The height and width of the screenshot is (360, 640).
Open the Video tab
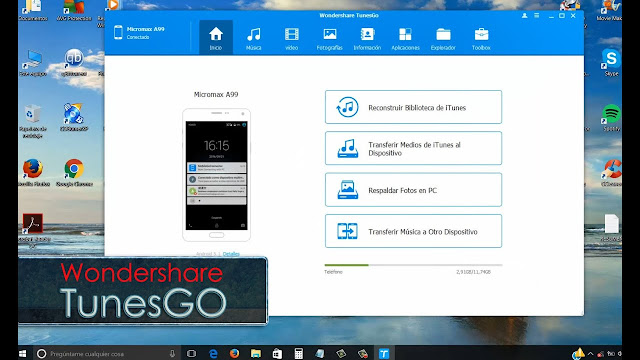click(x=291, y=38)
